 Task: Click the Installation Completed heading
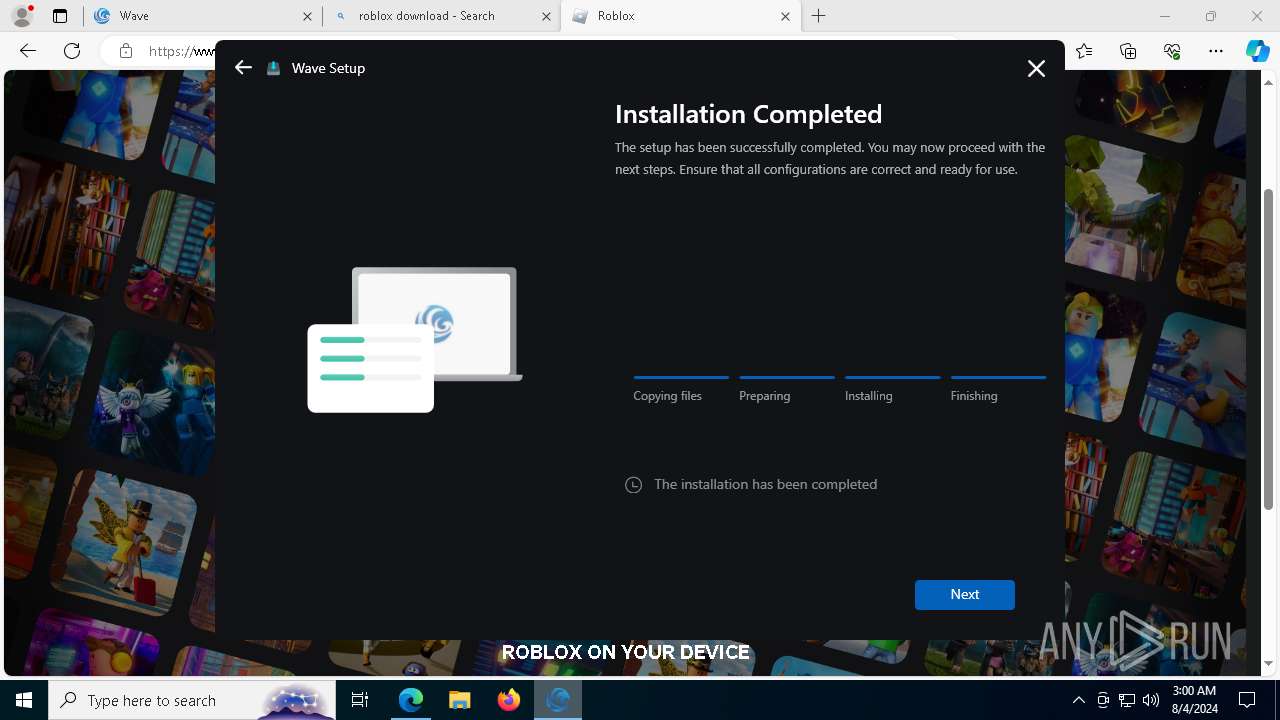pyautogui.click(x=748, y=114)
